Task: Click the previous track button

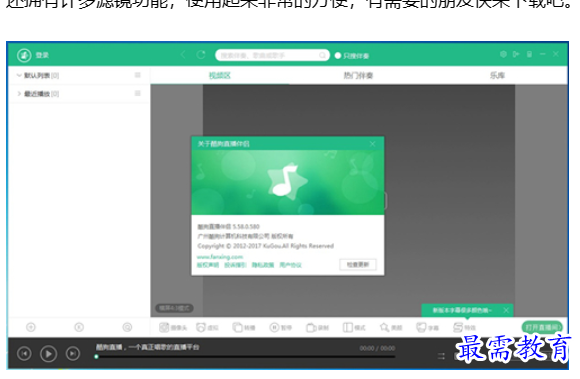Action: tap(24, 354)
